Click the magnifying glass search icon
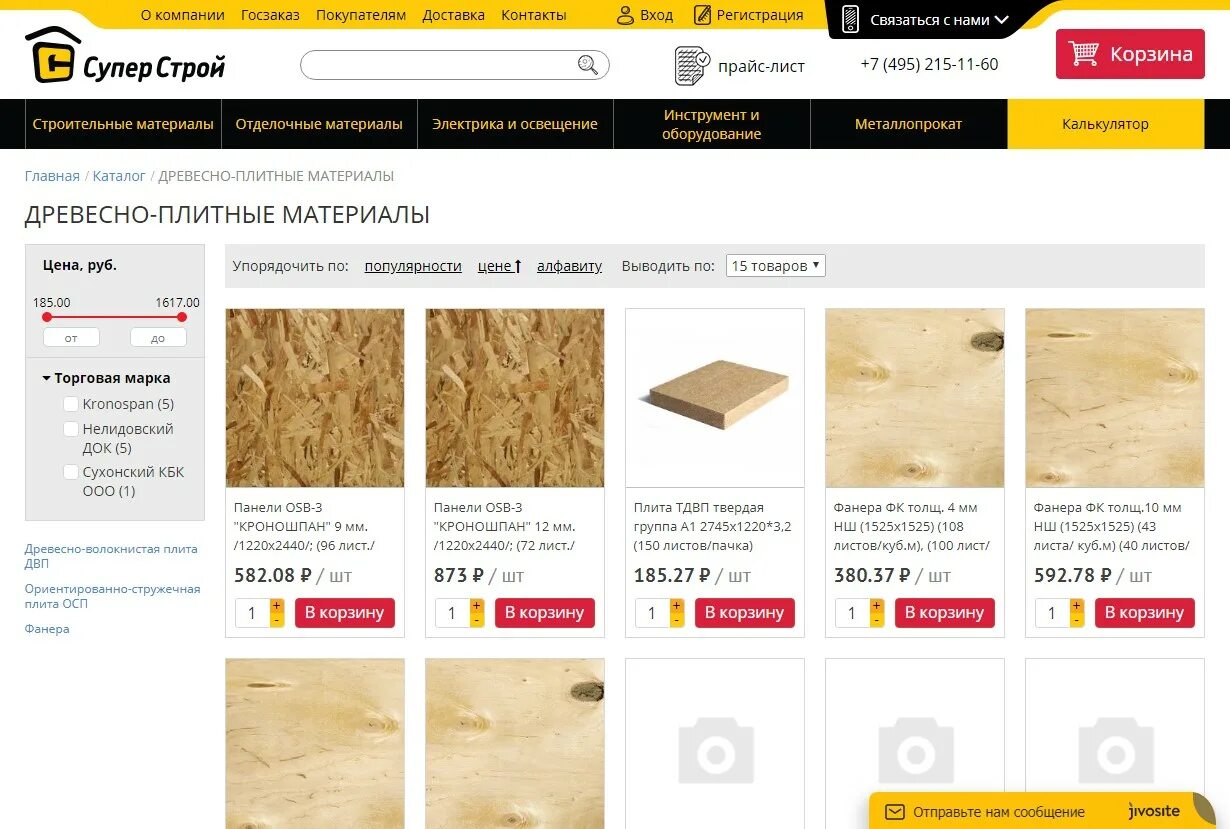The width and height of the screenshot is (1230, 829). (x=588, y=65)
